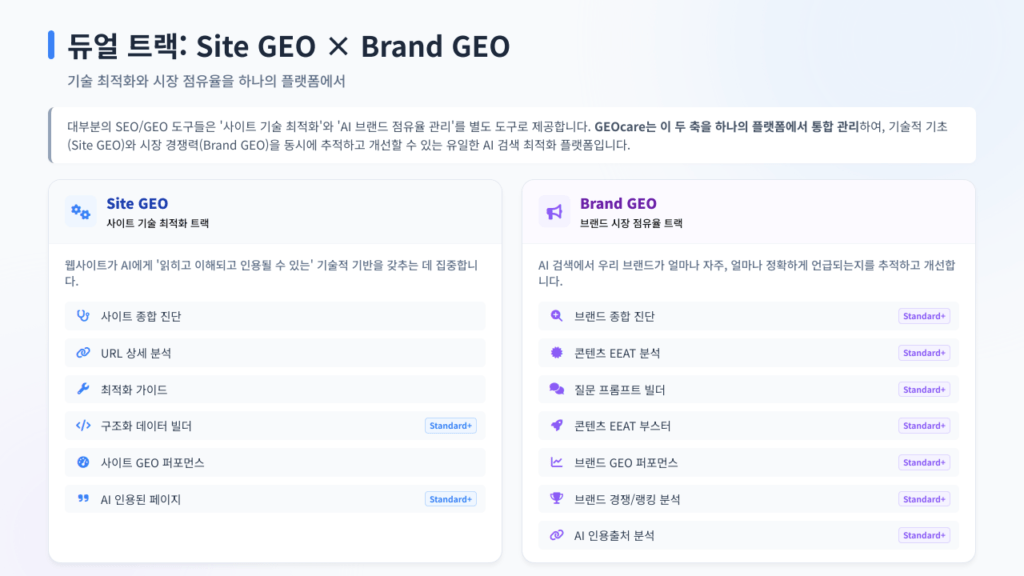Open the 사이트 GEO 퍼포먼스 menu item
The height and width of the screenshot is (576, 1024).
[150, 462]
